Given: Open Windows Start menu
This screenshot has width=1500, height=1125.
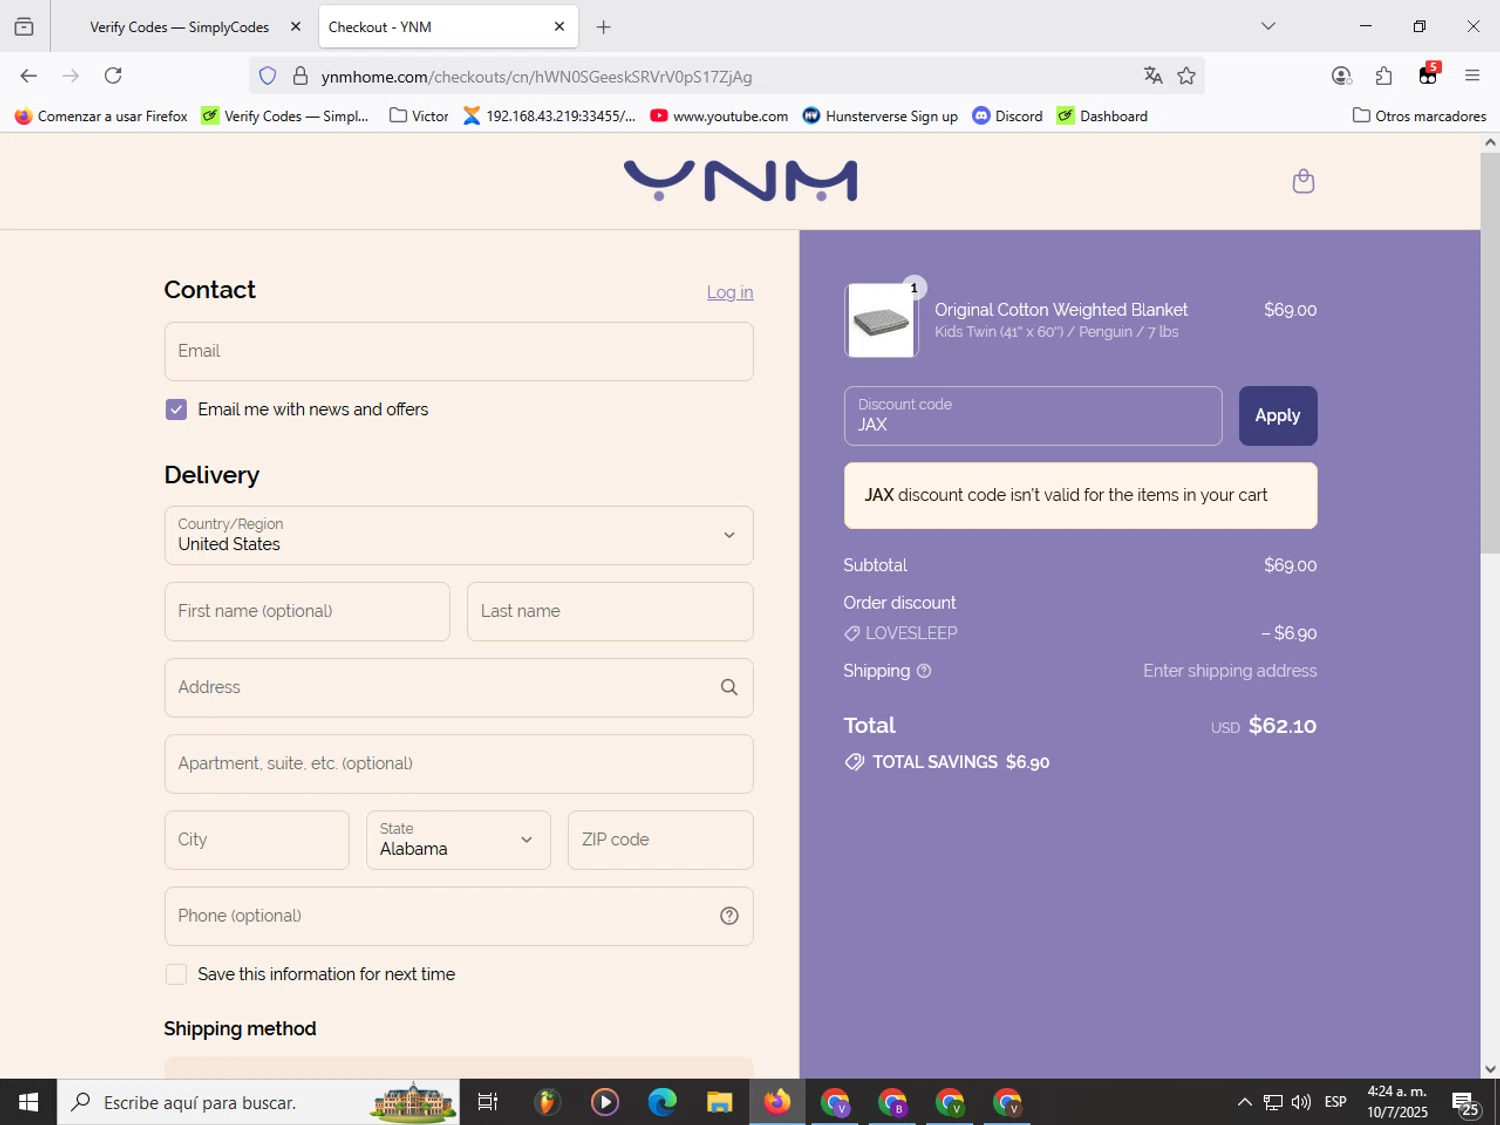Looking at the screenshot, I should [28, 1102].
